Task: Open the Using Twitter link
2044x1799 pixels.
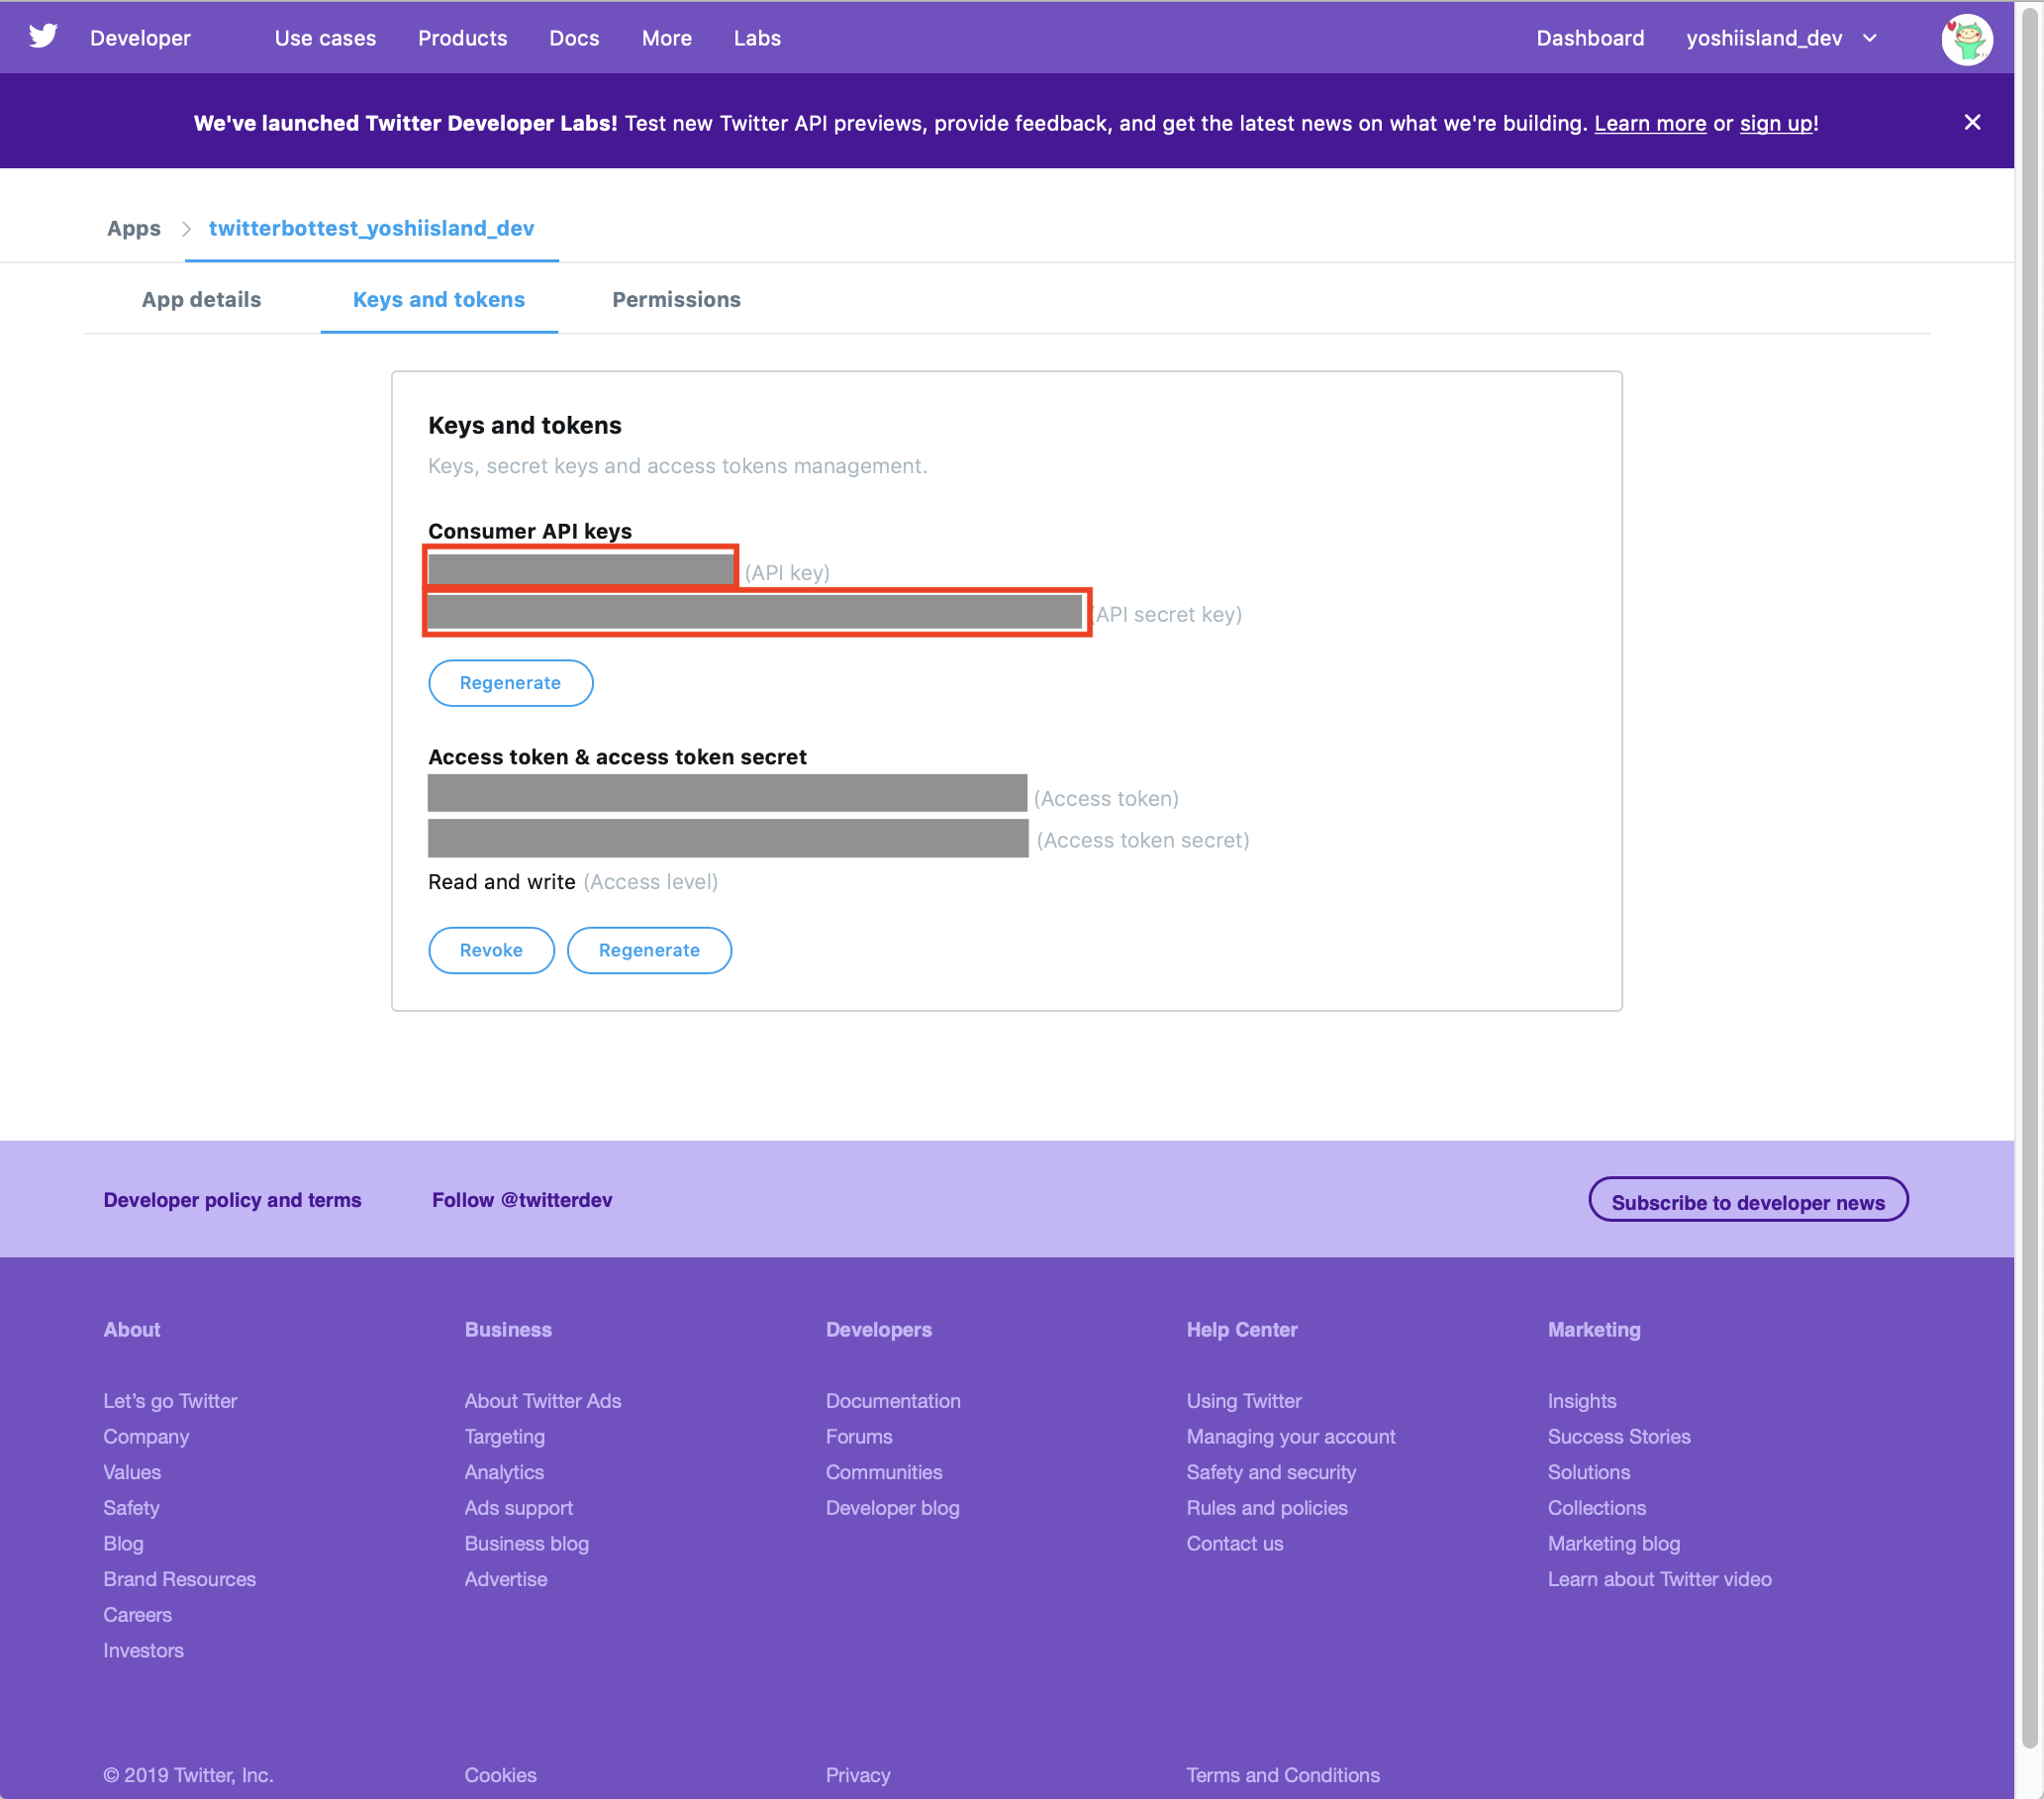Action: [x=1243, y=1400]
